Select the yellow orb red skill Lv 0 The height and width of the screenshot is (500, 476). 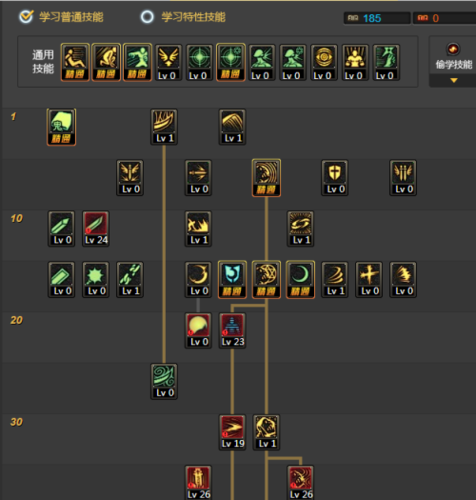coord(198,331)
